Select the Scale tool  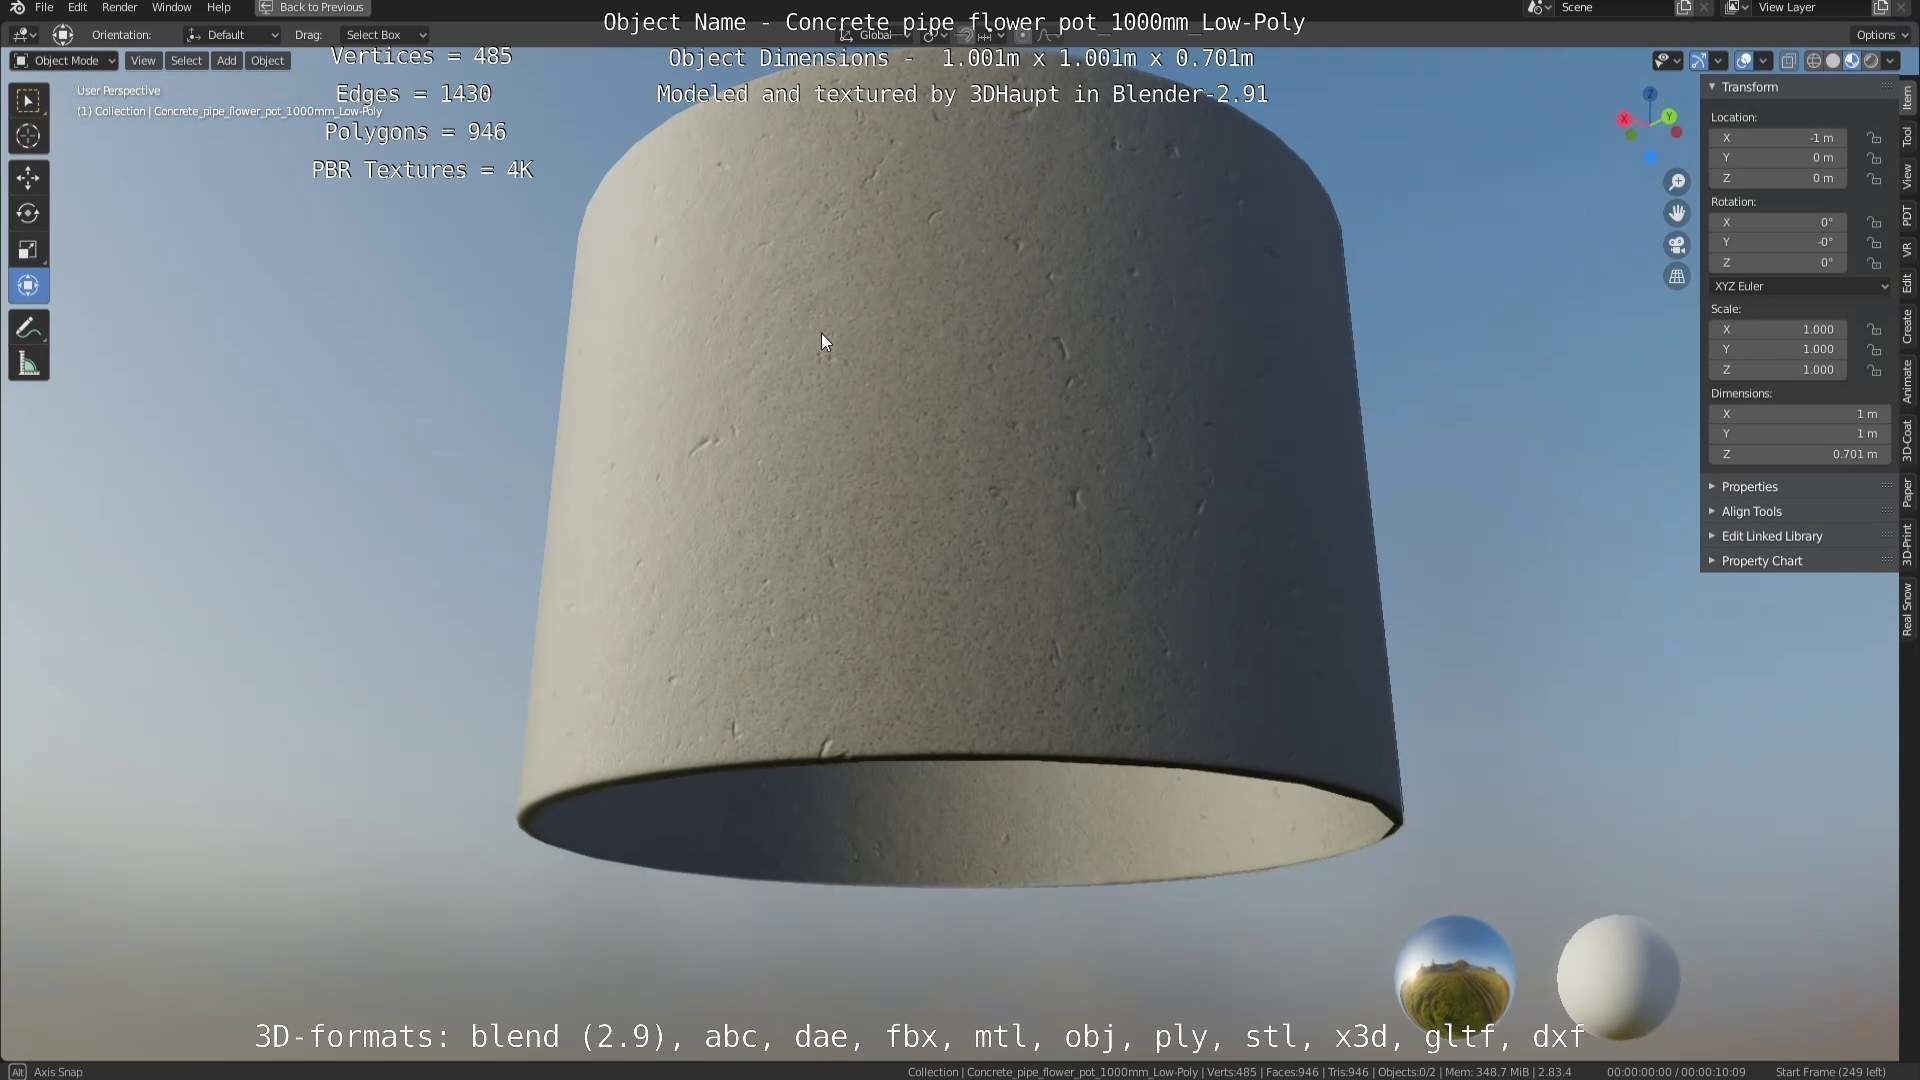point(28,250)
